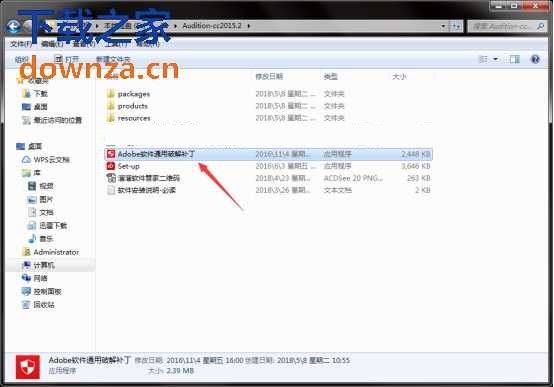Screen dimensions: 554x387
Task: Select the 软件安装说明-必读 text file icon
Action: [111, 190]
